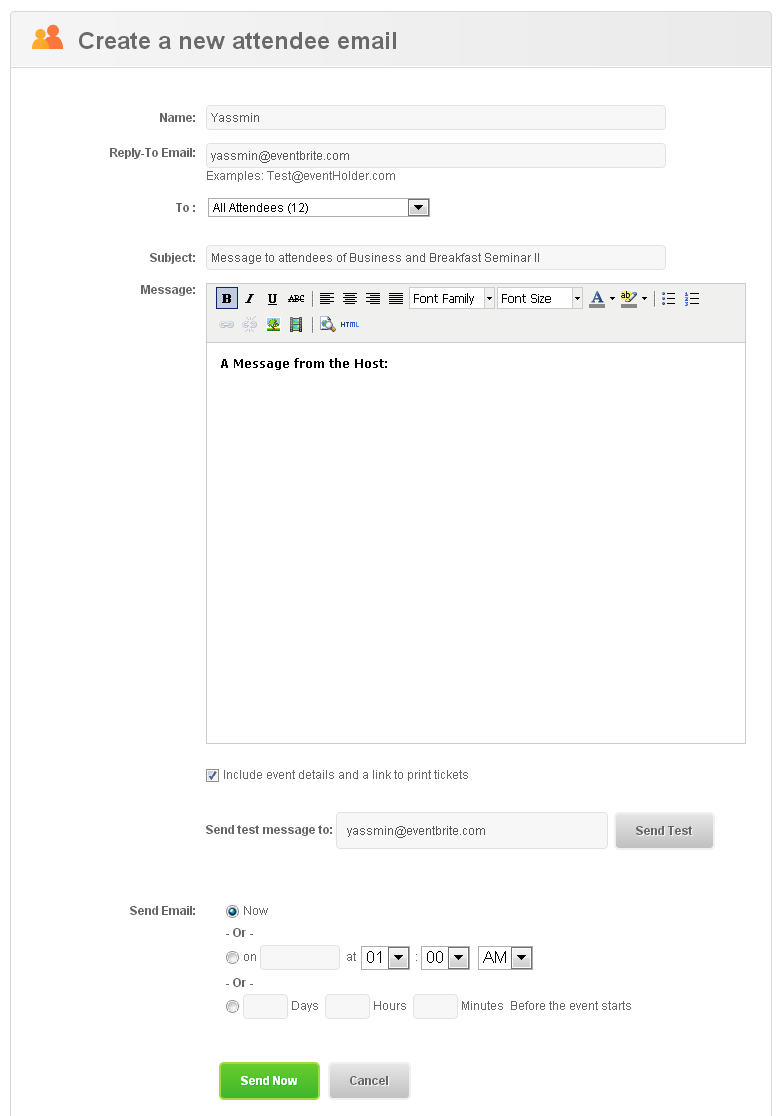Insert an image into the message
Image resolution: width=777 pixels, height=1116 pixels.
pyautogui.click(x=273, y=325)
